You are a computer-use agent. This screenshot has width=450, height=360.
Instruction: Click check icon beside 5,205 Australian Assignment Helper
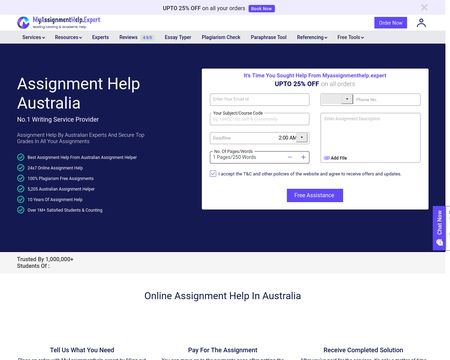pos(21,189)
